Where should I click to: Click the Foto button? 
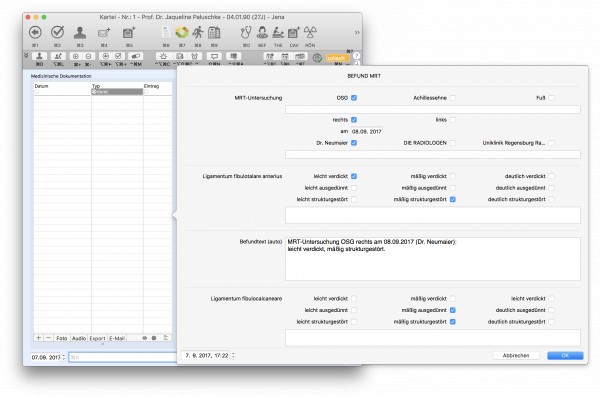pyautogui.click(x=62, y=338)
